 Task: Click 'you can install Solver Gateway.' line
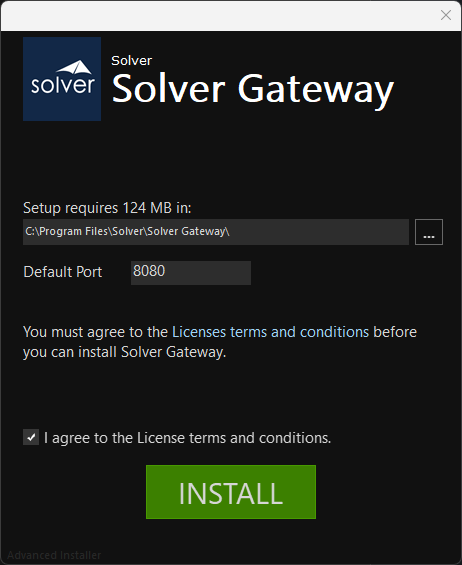click(125, 352)
